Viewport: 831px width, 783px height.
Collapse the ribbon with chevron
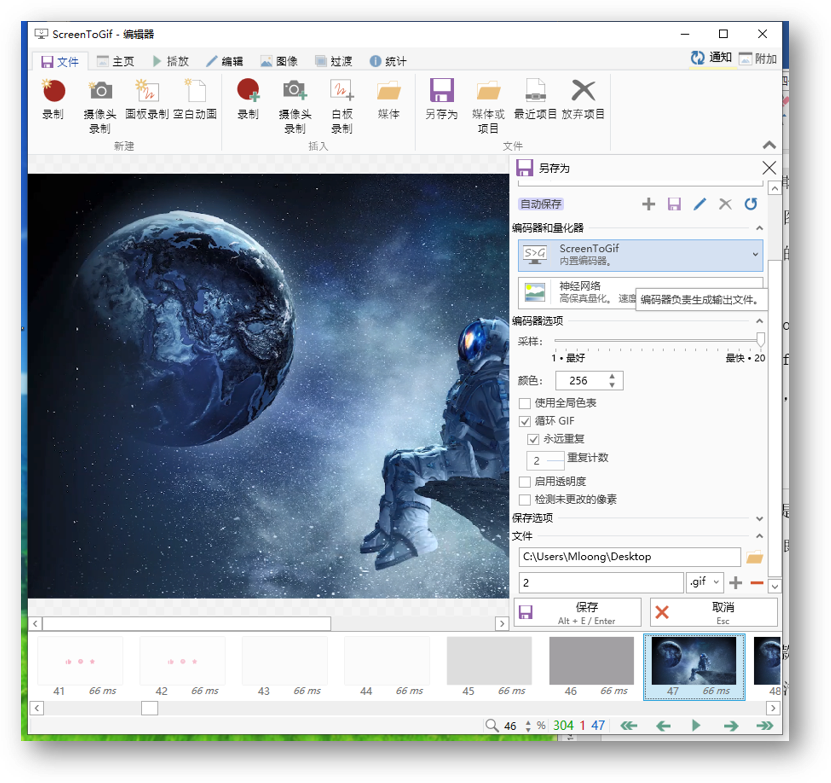(x=769, y=145)
